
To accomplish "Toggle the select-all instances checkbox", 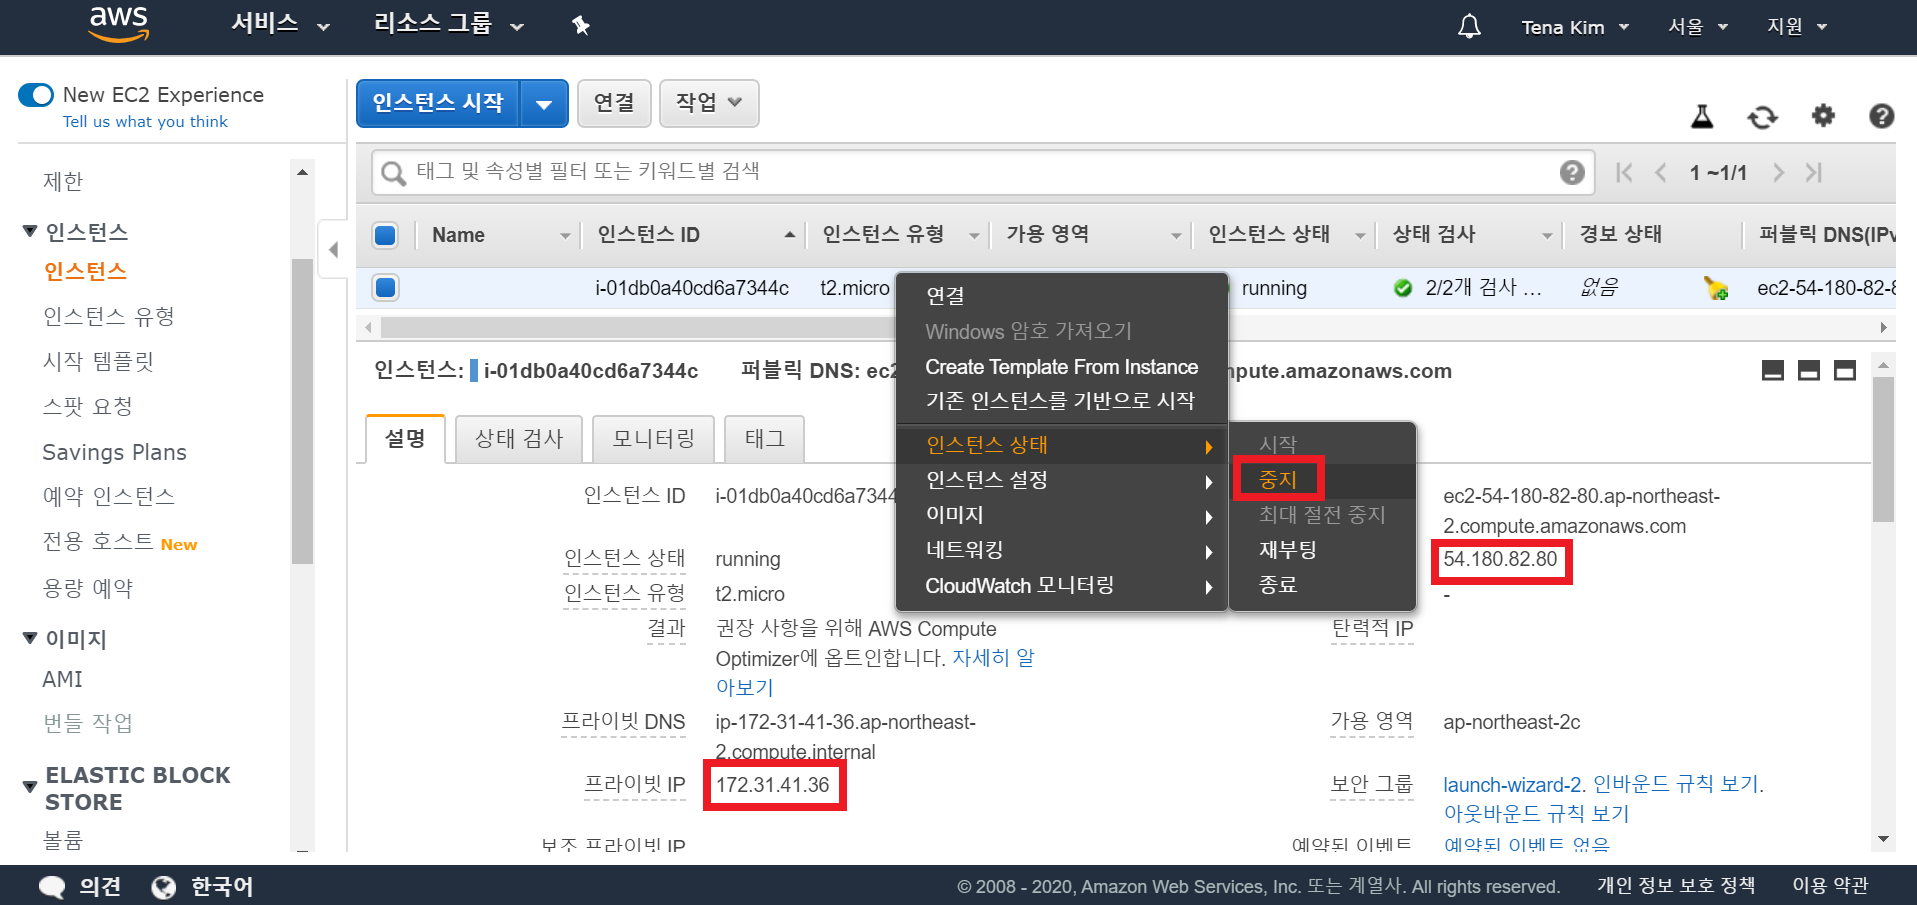I will coord(385,235).
